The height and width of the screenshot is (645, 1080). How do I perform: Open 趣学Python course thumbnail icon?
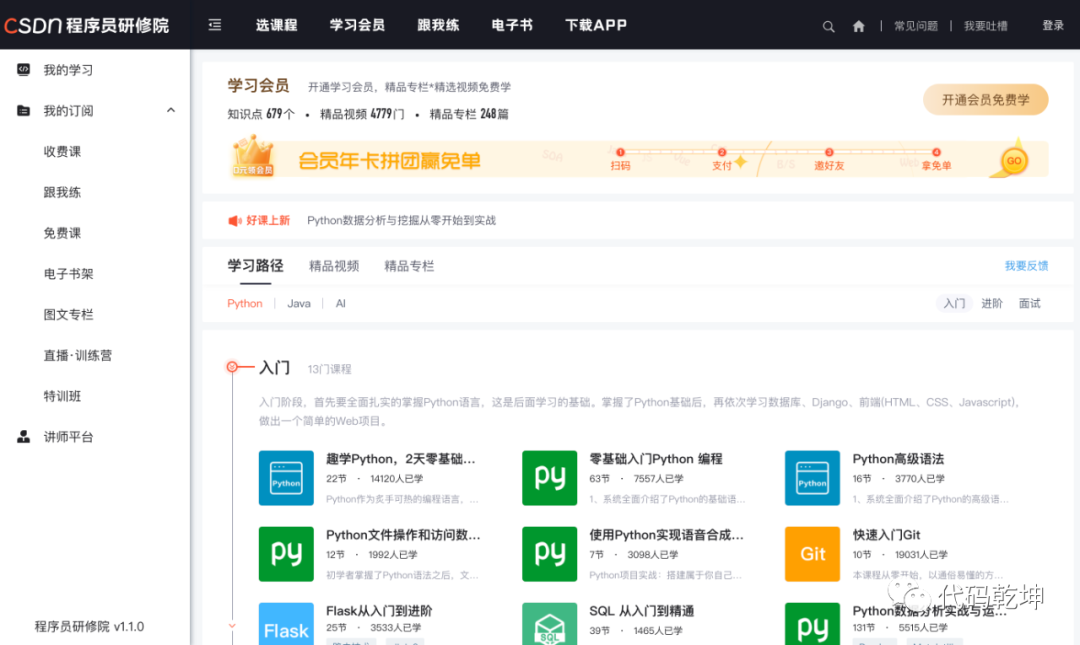click(x=286, y=478)
